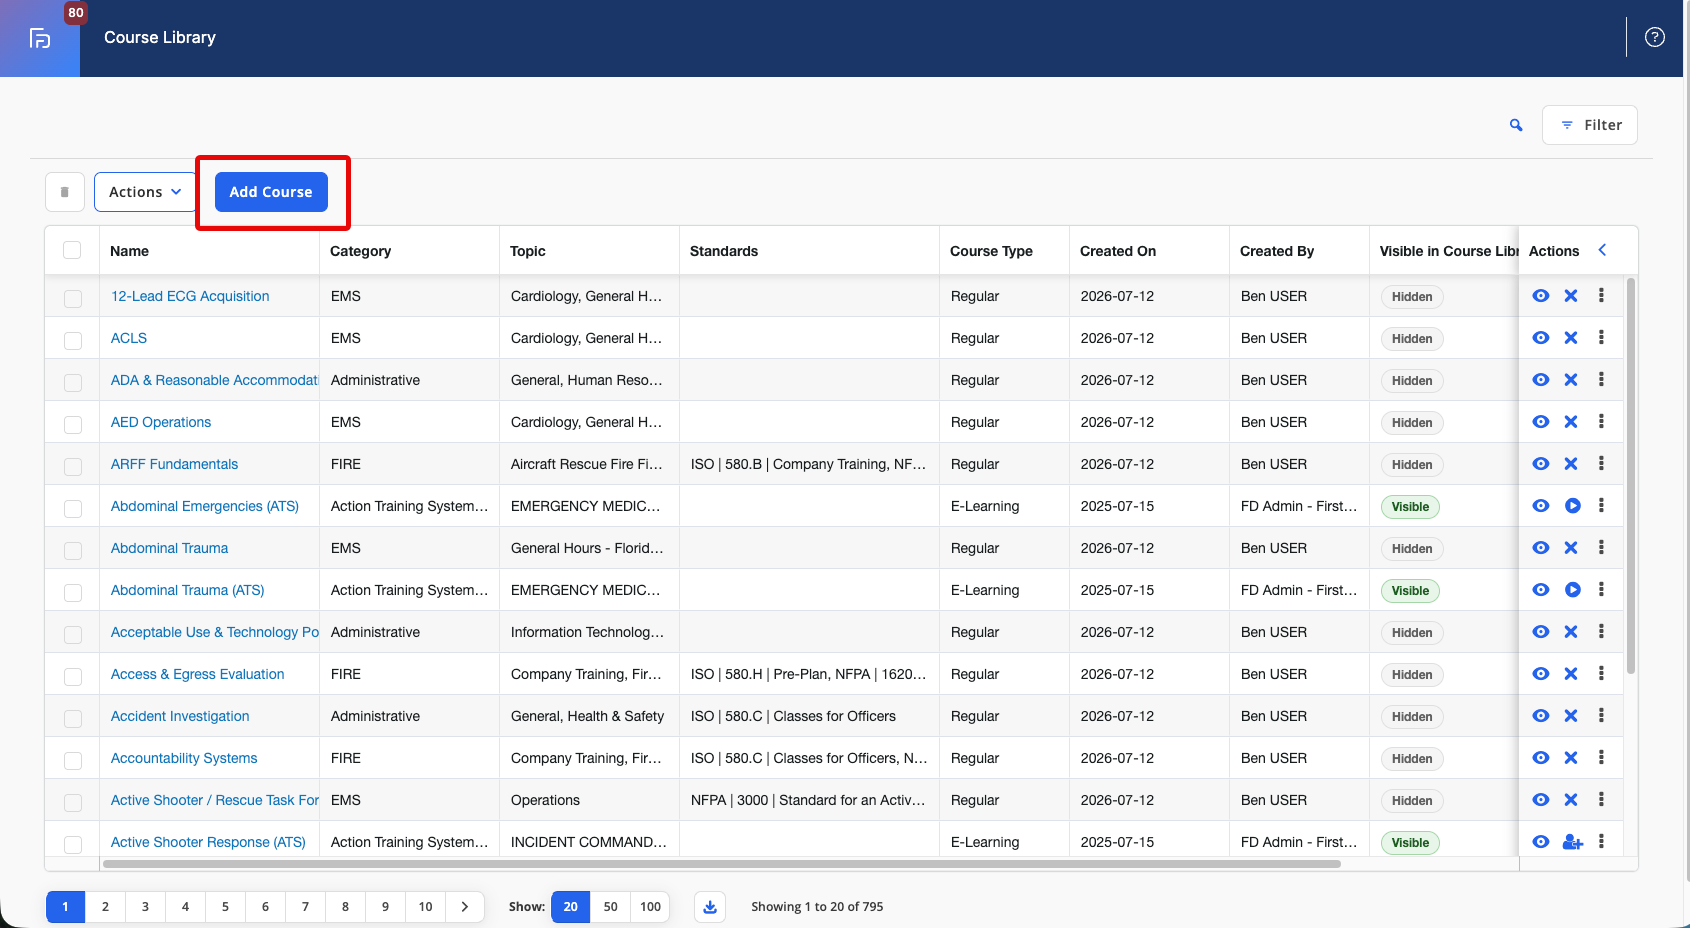Toggle visibility eye for 12-Lead ECG Acquisition
Viewport: 1690px width, 928px height.
point(1541,296)
